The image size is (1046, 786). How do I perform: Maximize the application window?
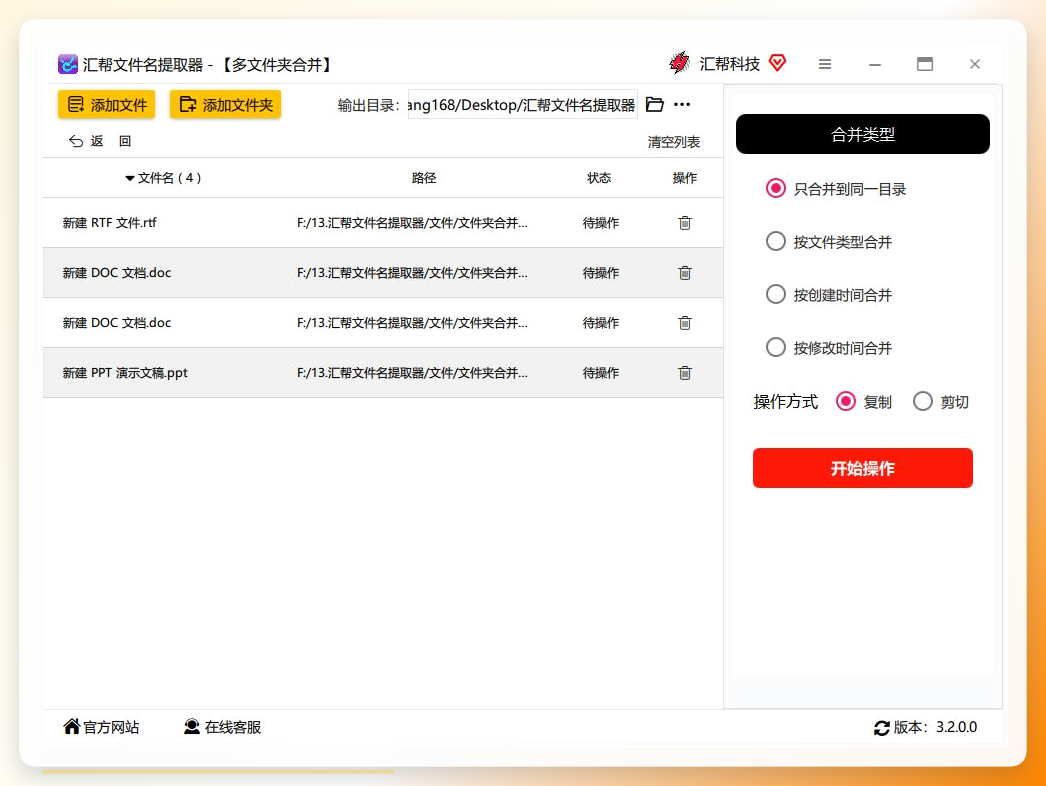(925, 64)
